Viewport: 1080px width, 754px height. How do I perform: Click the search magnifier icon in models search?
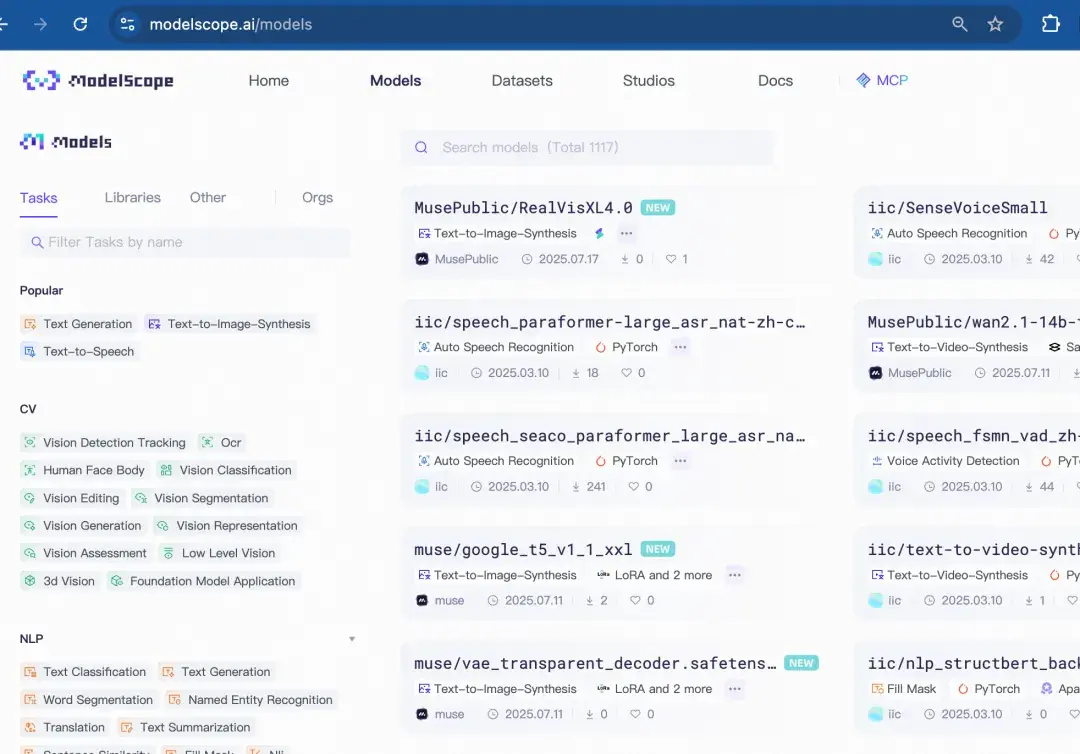[421, 147]
